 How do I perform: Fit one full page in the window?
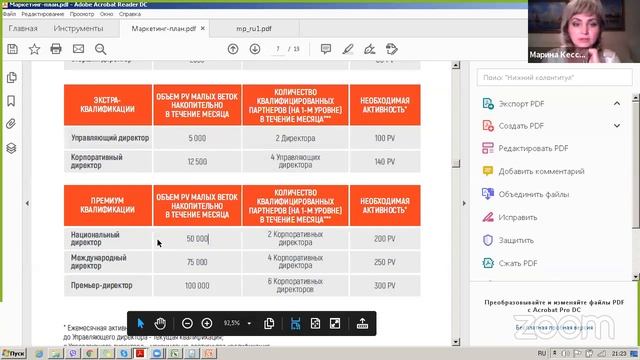click(x=315, y=324)
